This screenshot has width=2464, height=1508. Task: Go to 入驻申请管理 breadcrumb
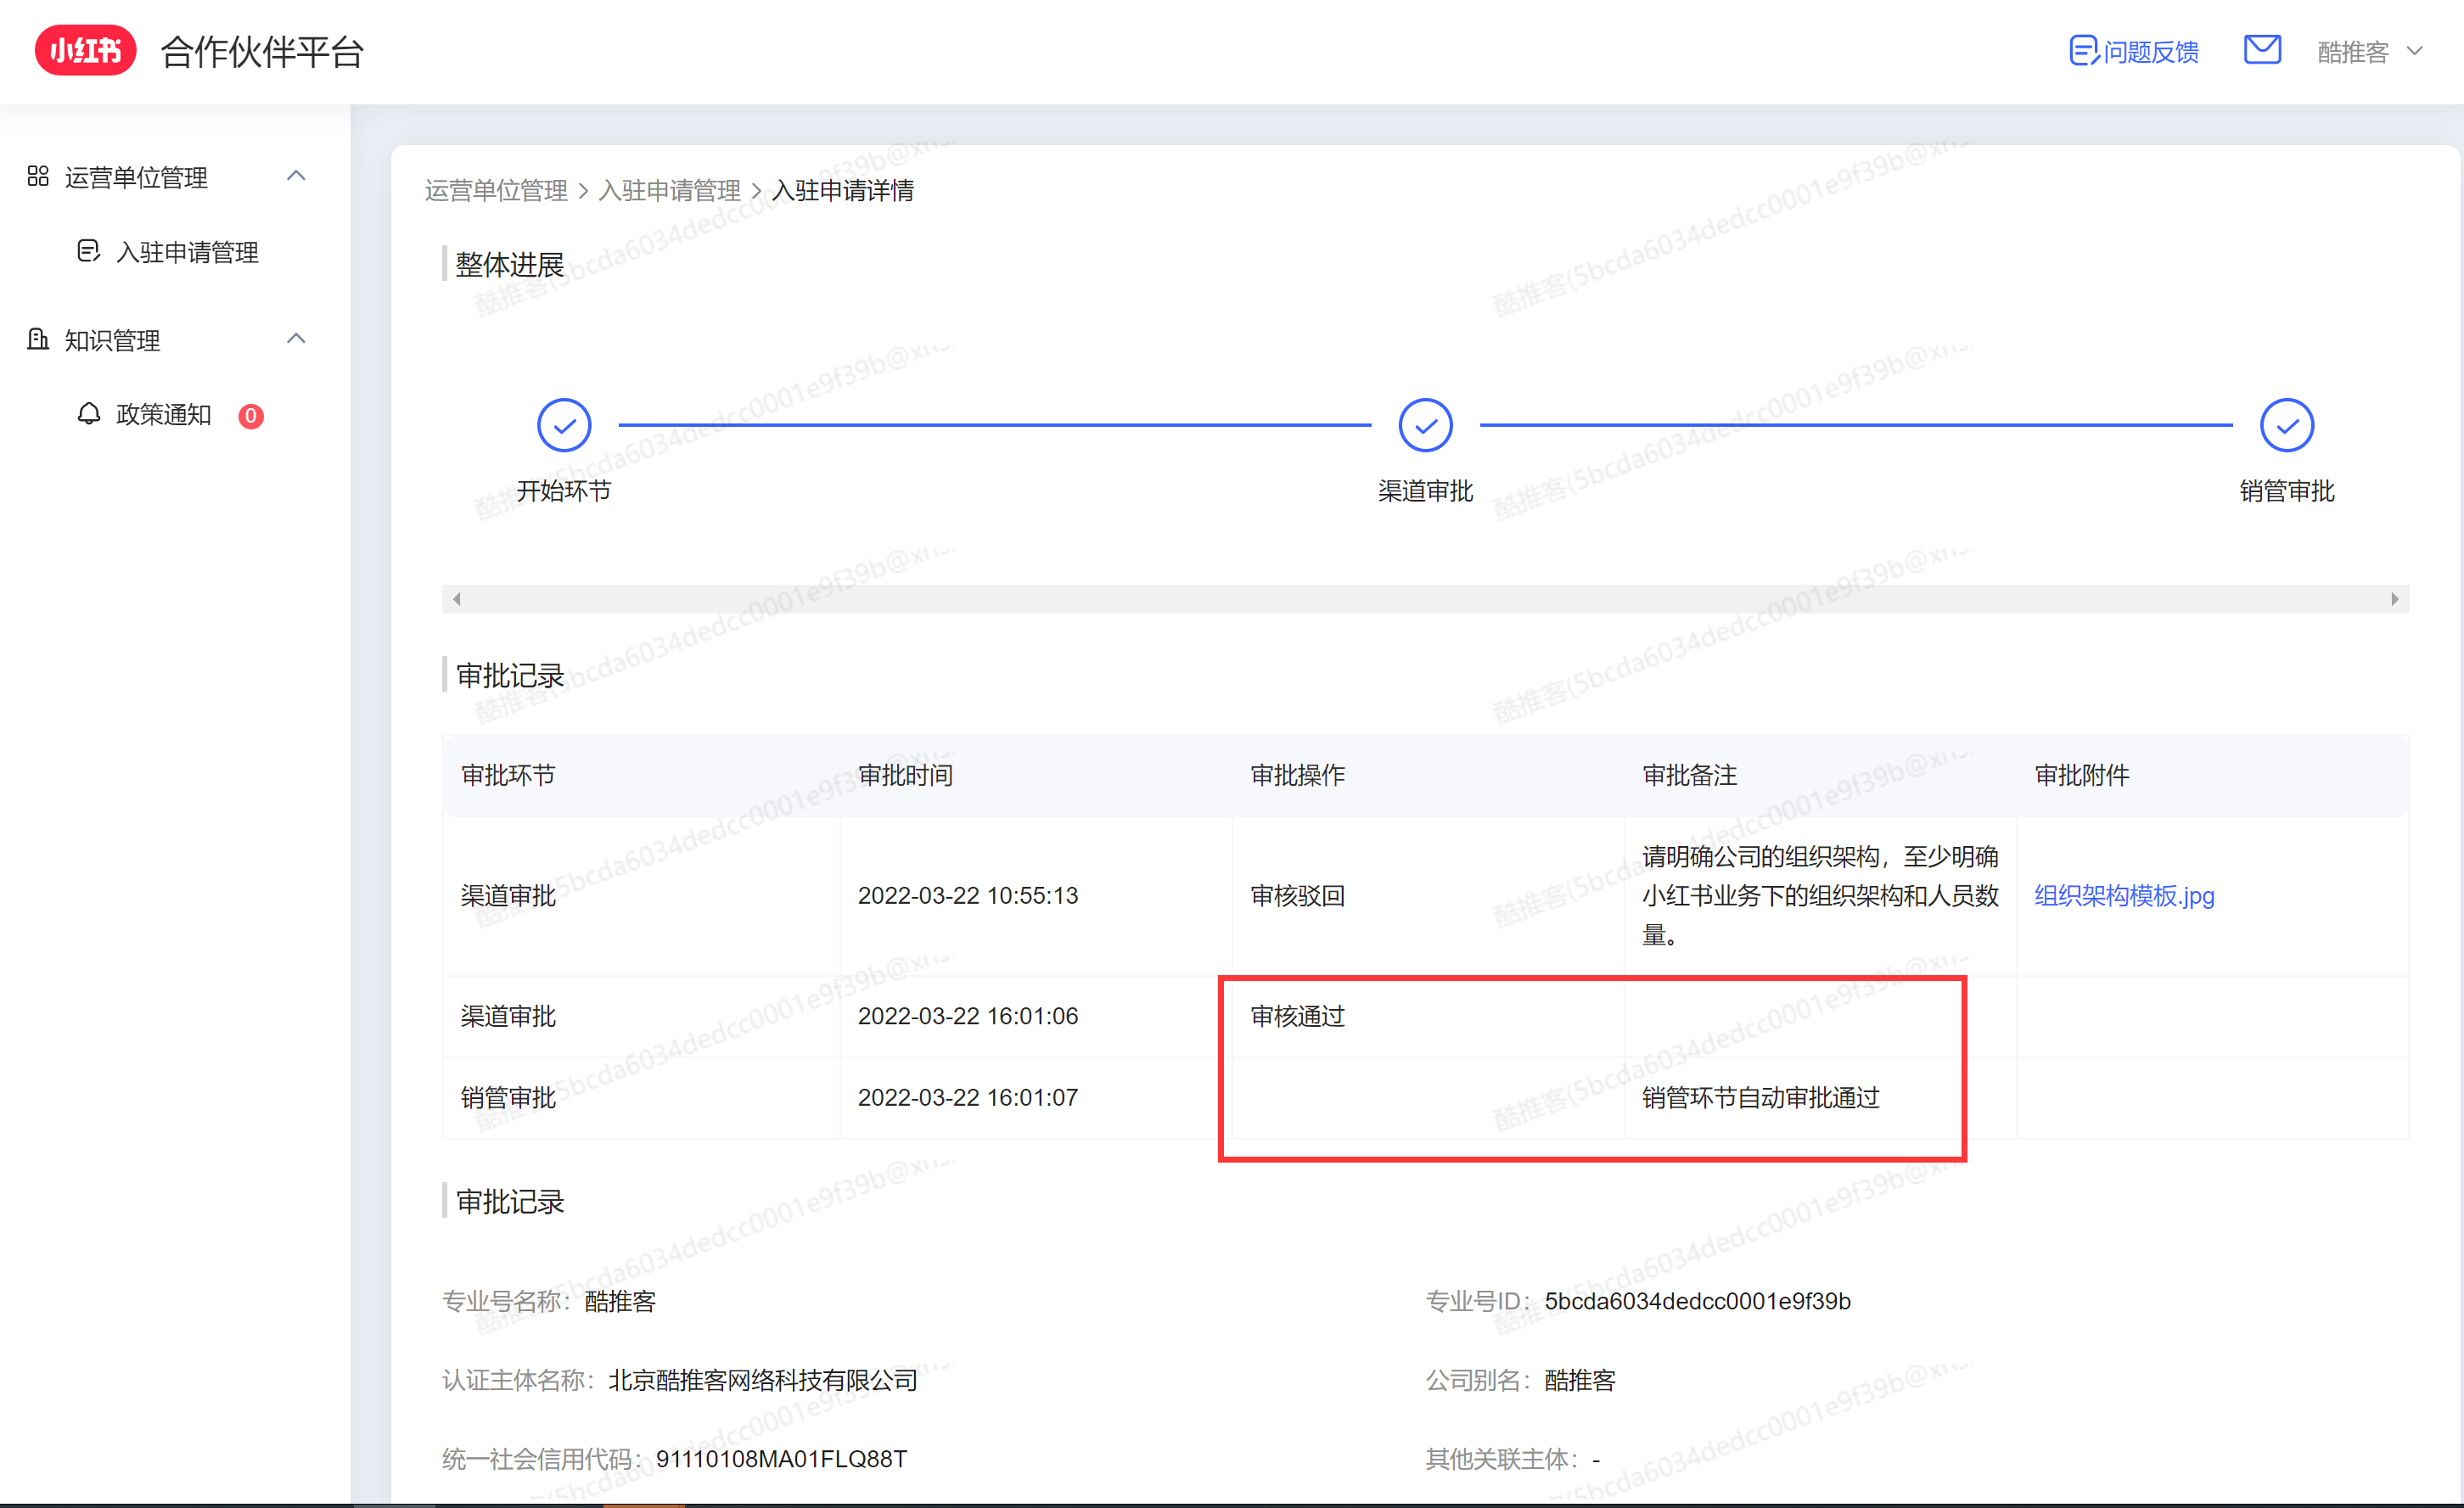pyautogui.click(x=669, y=190)
